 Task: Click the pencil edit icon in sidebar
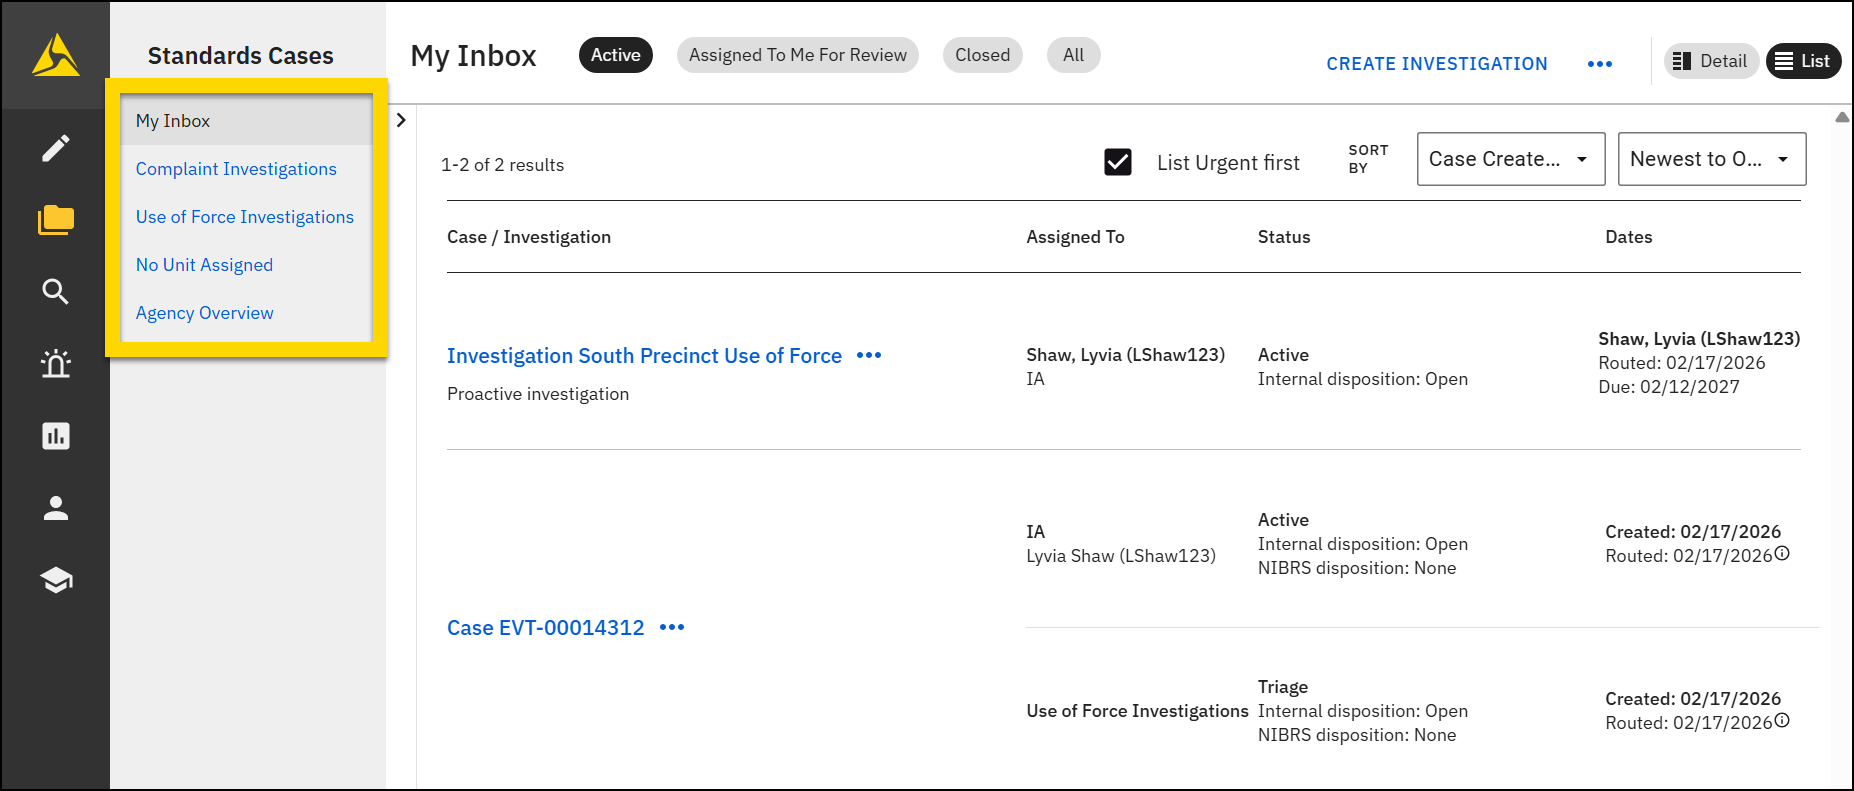tap(56, 148)
